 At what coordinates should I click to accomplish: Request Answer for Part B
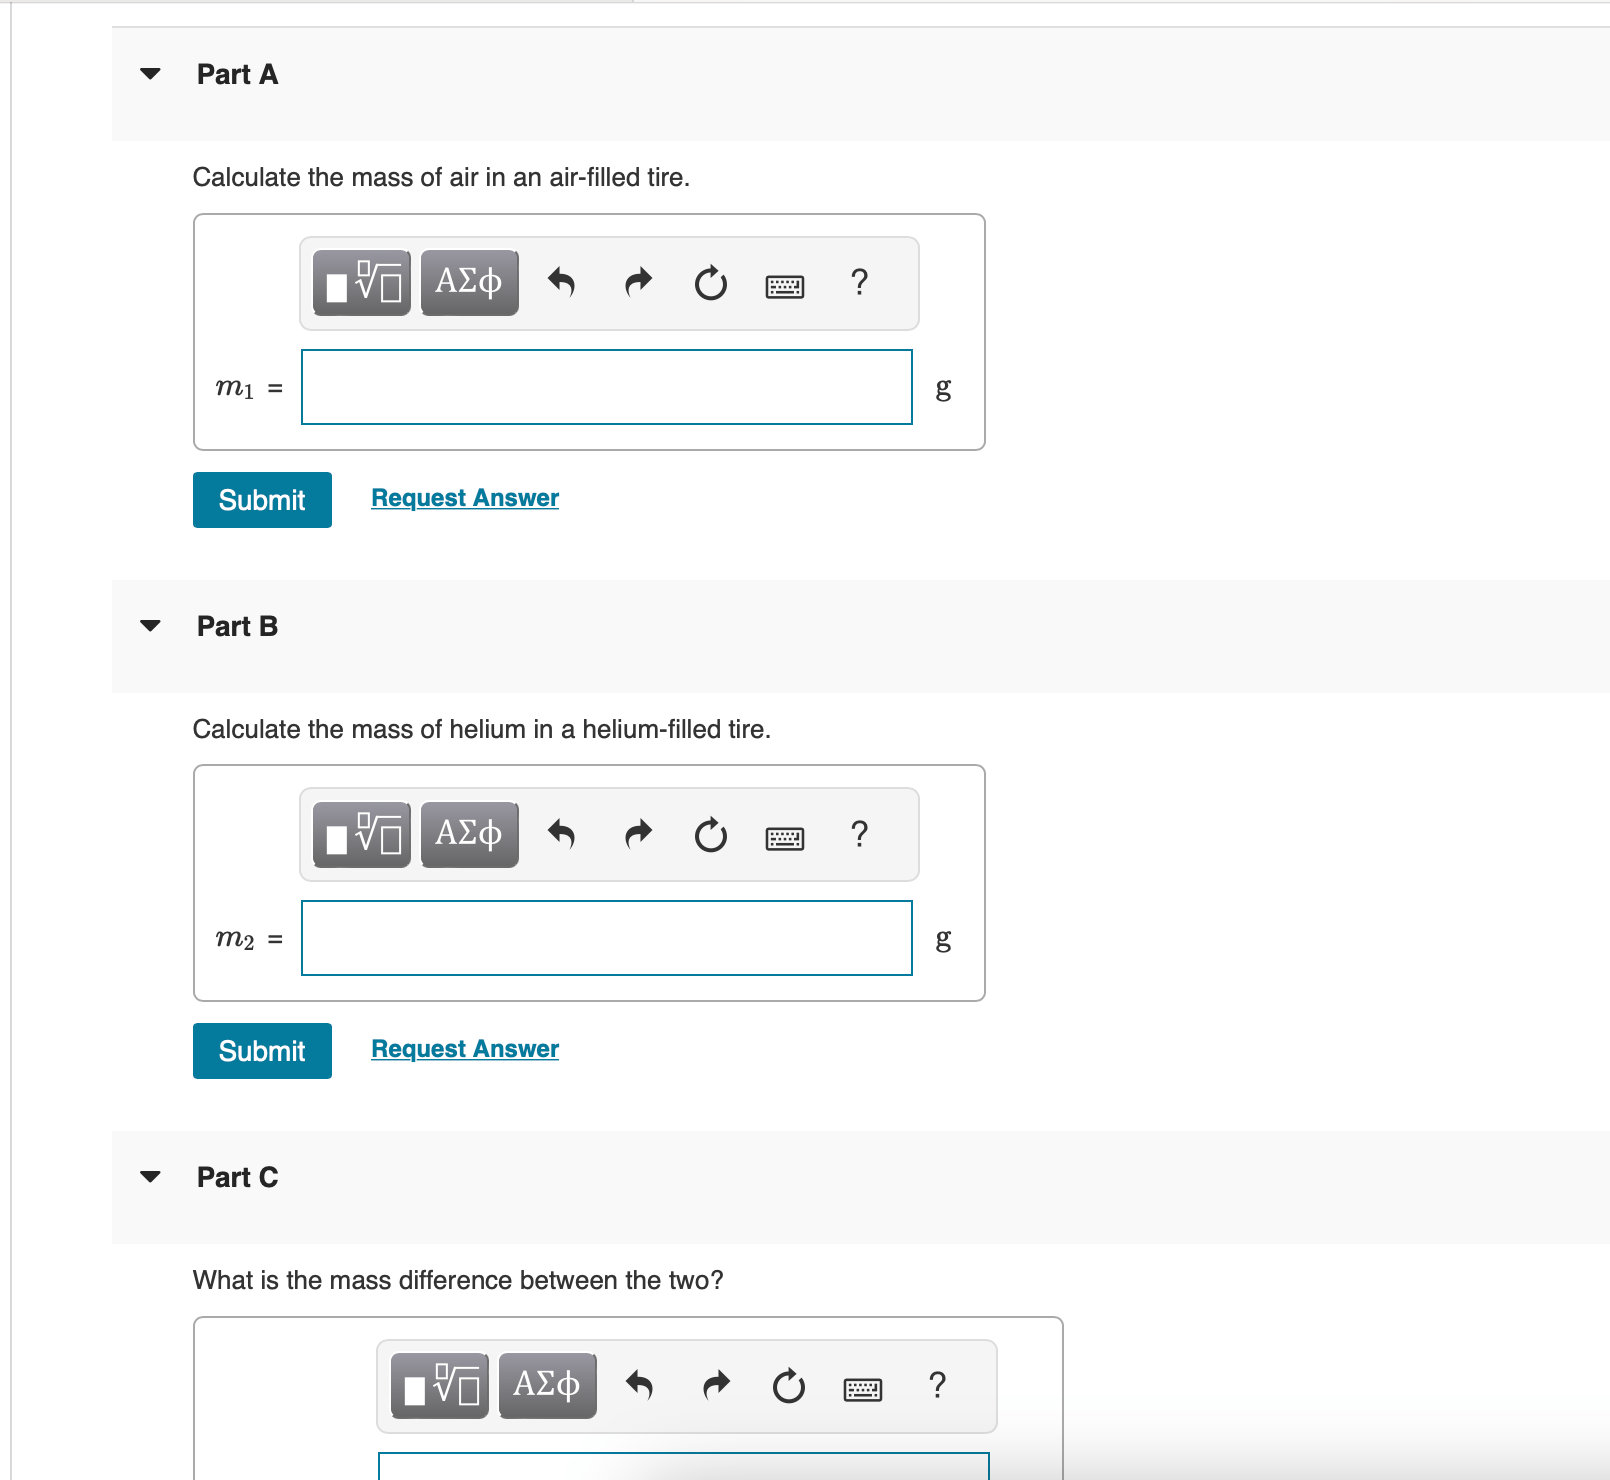465,1049
